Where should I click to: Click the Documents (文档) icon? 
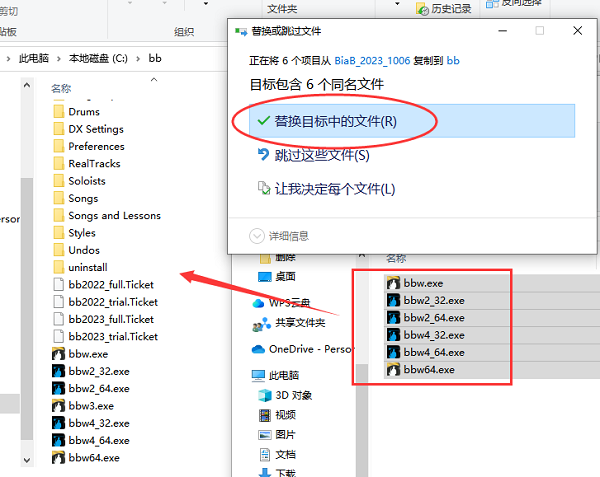tap(265, 455)
